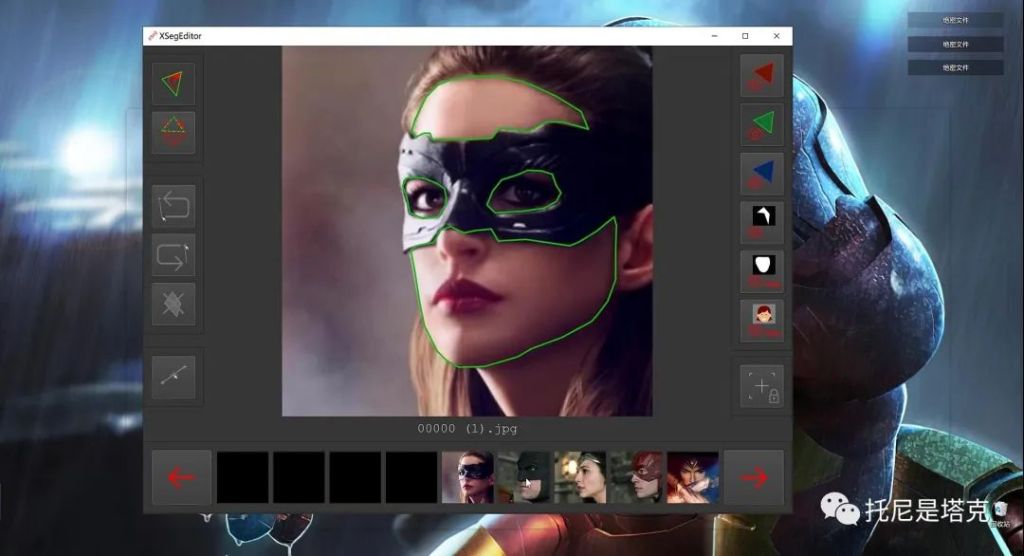Screen dimensions: 1024x556
Task: Open the topmost 绝密文件 desktop item
Action: (x=955, y=20)
